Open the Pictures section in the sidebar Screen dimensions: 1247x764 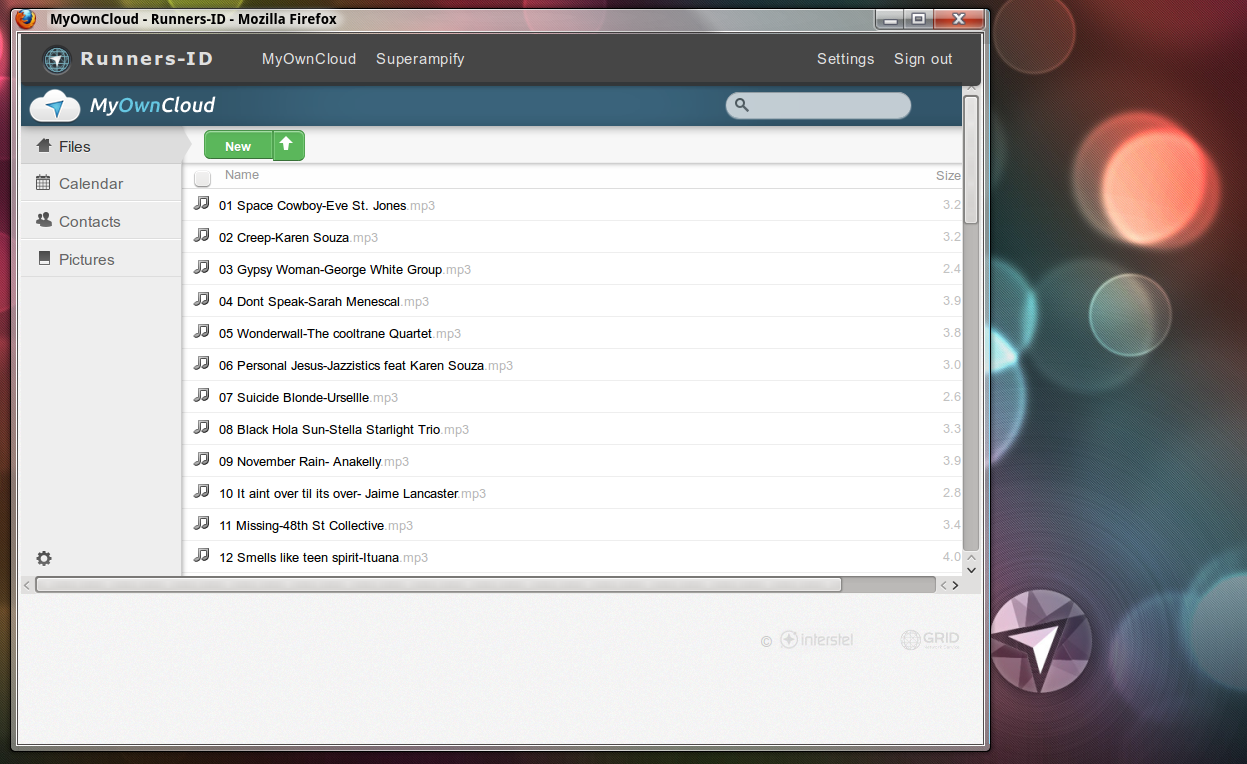[x=100, y=259]
